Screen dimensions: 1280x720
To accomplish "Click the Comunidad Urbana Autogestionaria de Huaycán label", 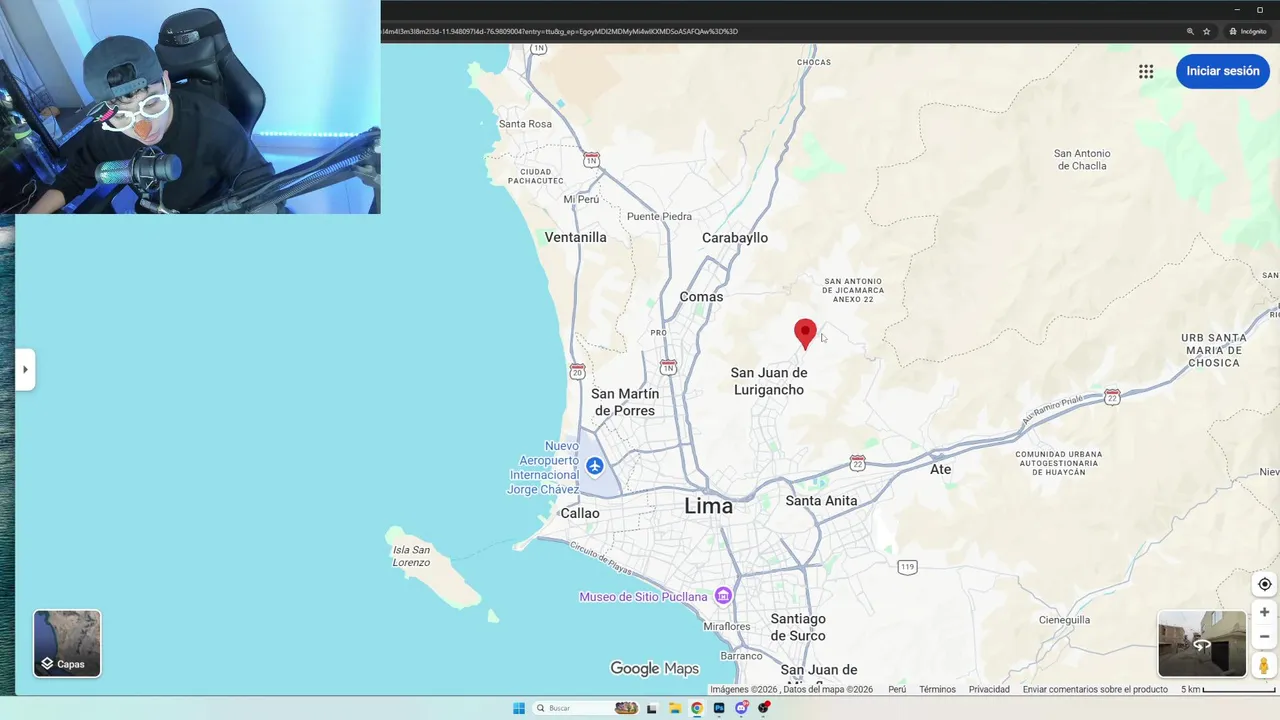I will (x=1059, y=463).
